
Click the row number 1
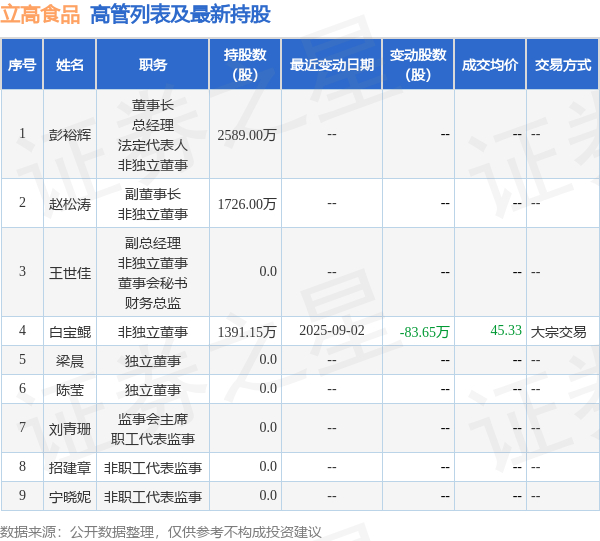coord(23,134)
